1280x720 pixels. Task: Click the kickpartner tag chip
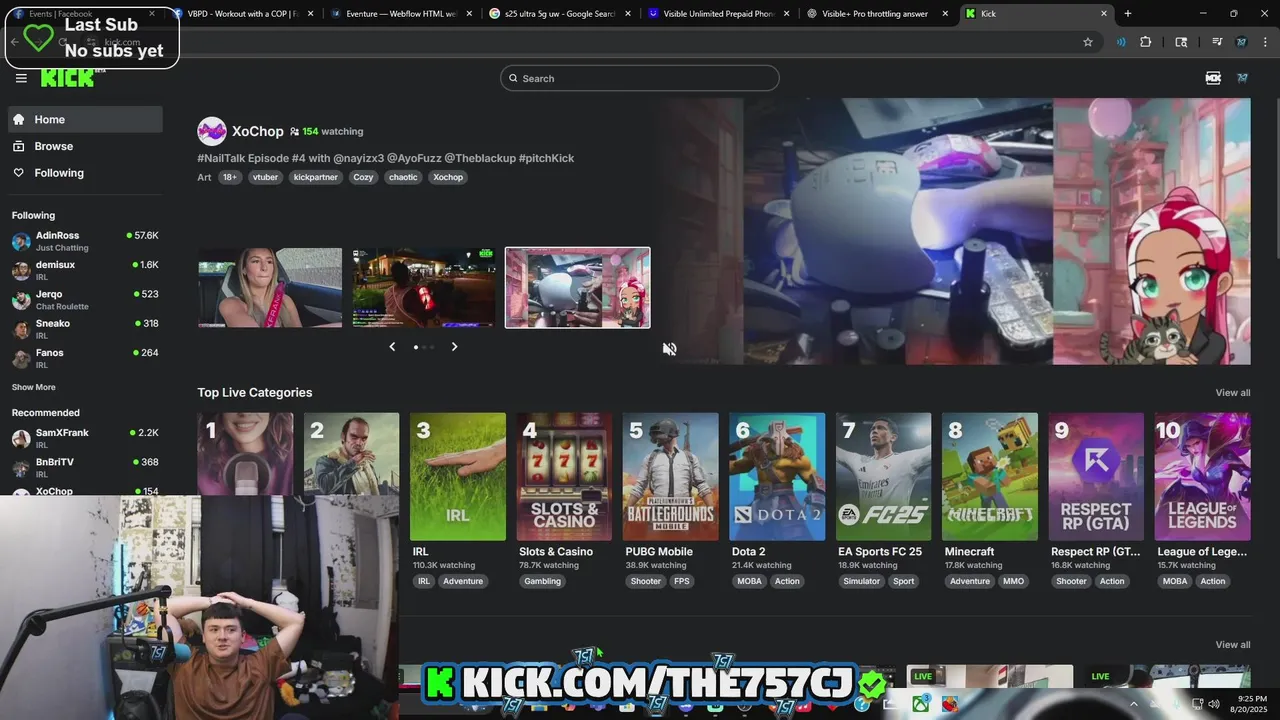[316, 177]
